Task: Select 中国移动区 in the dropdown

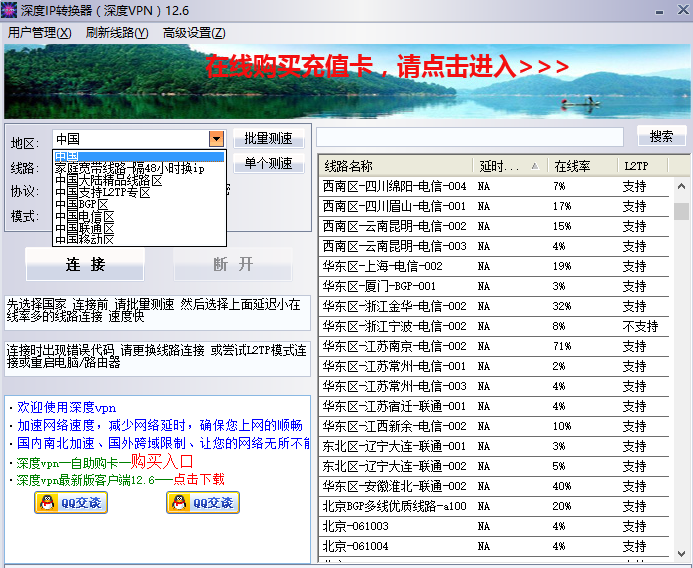Action: pyautogui.click(x=85, y=239)
